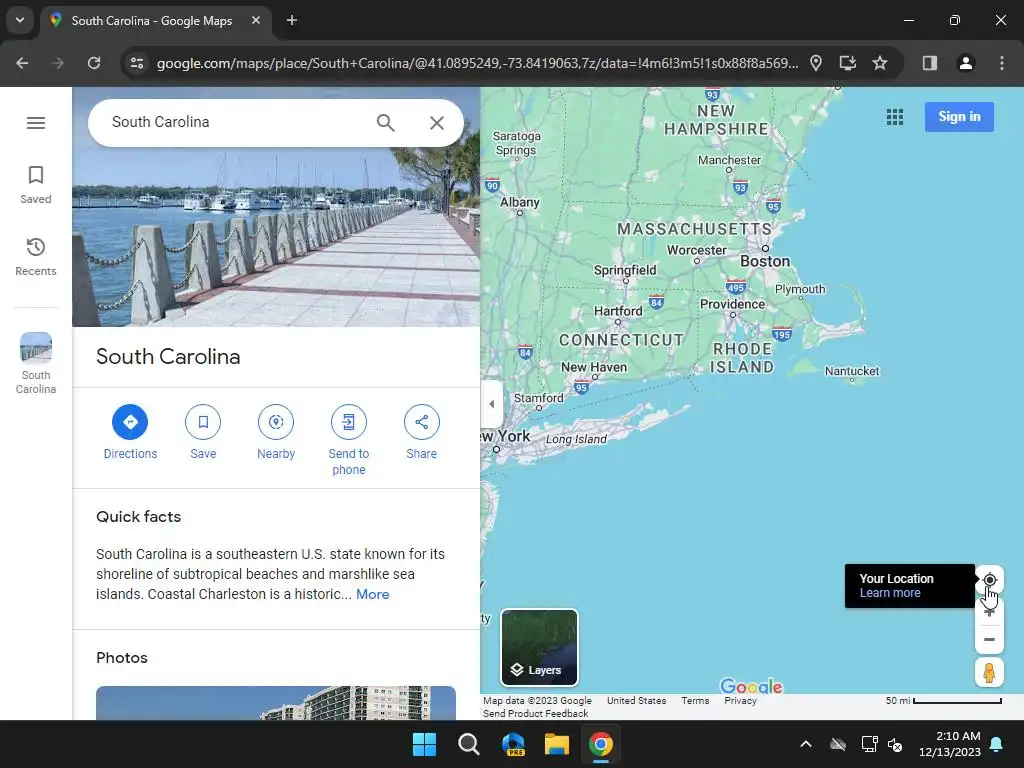Open the building photo under Photos
This screenshot has height=768, width=1024.
pyautogui.click(x=276, y=703)
